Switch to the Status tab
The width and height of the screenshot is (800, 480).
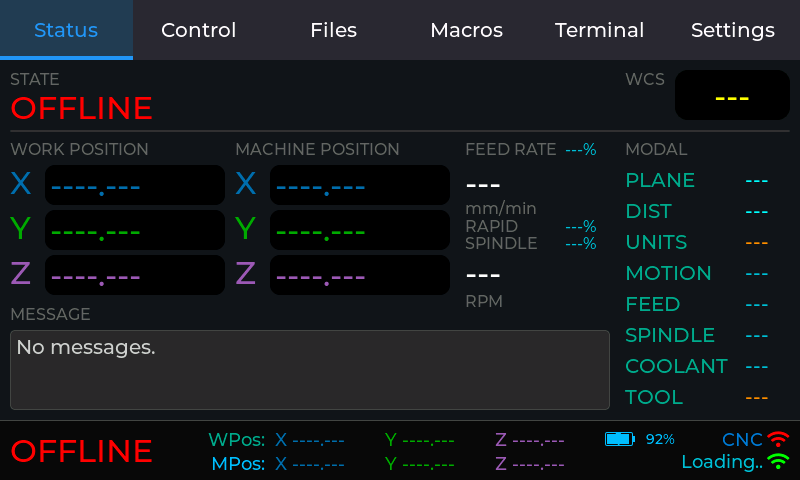tap(66, 30)
